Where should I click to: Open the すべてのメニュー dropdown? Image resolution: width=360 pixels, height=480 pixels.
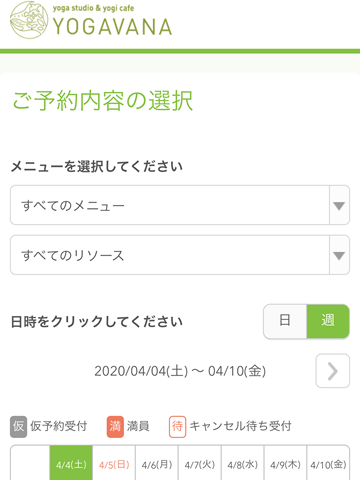180,205
